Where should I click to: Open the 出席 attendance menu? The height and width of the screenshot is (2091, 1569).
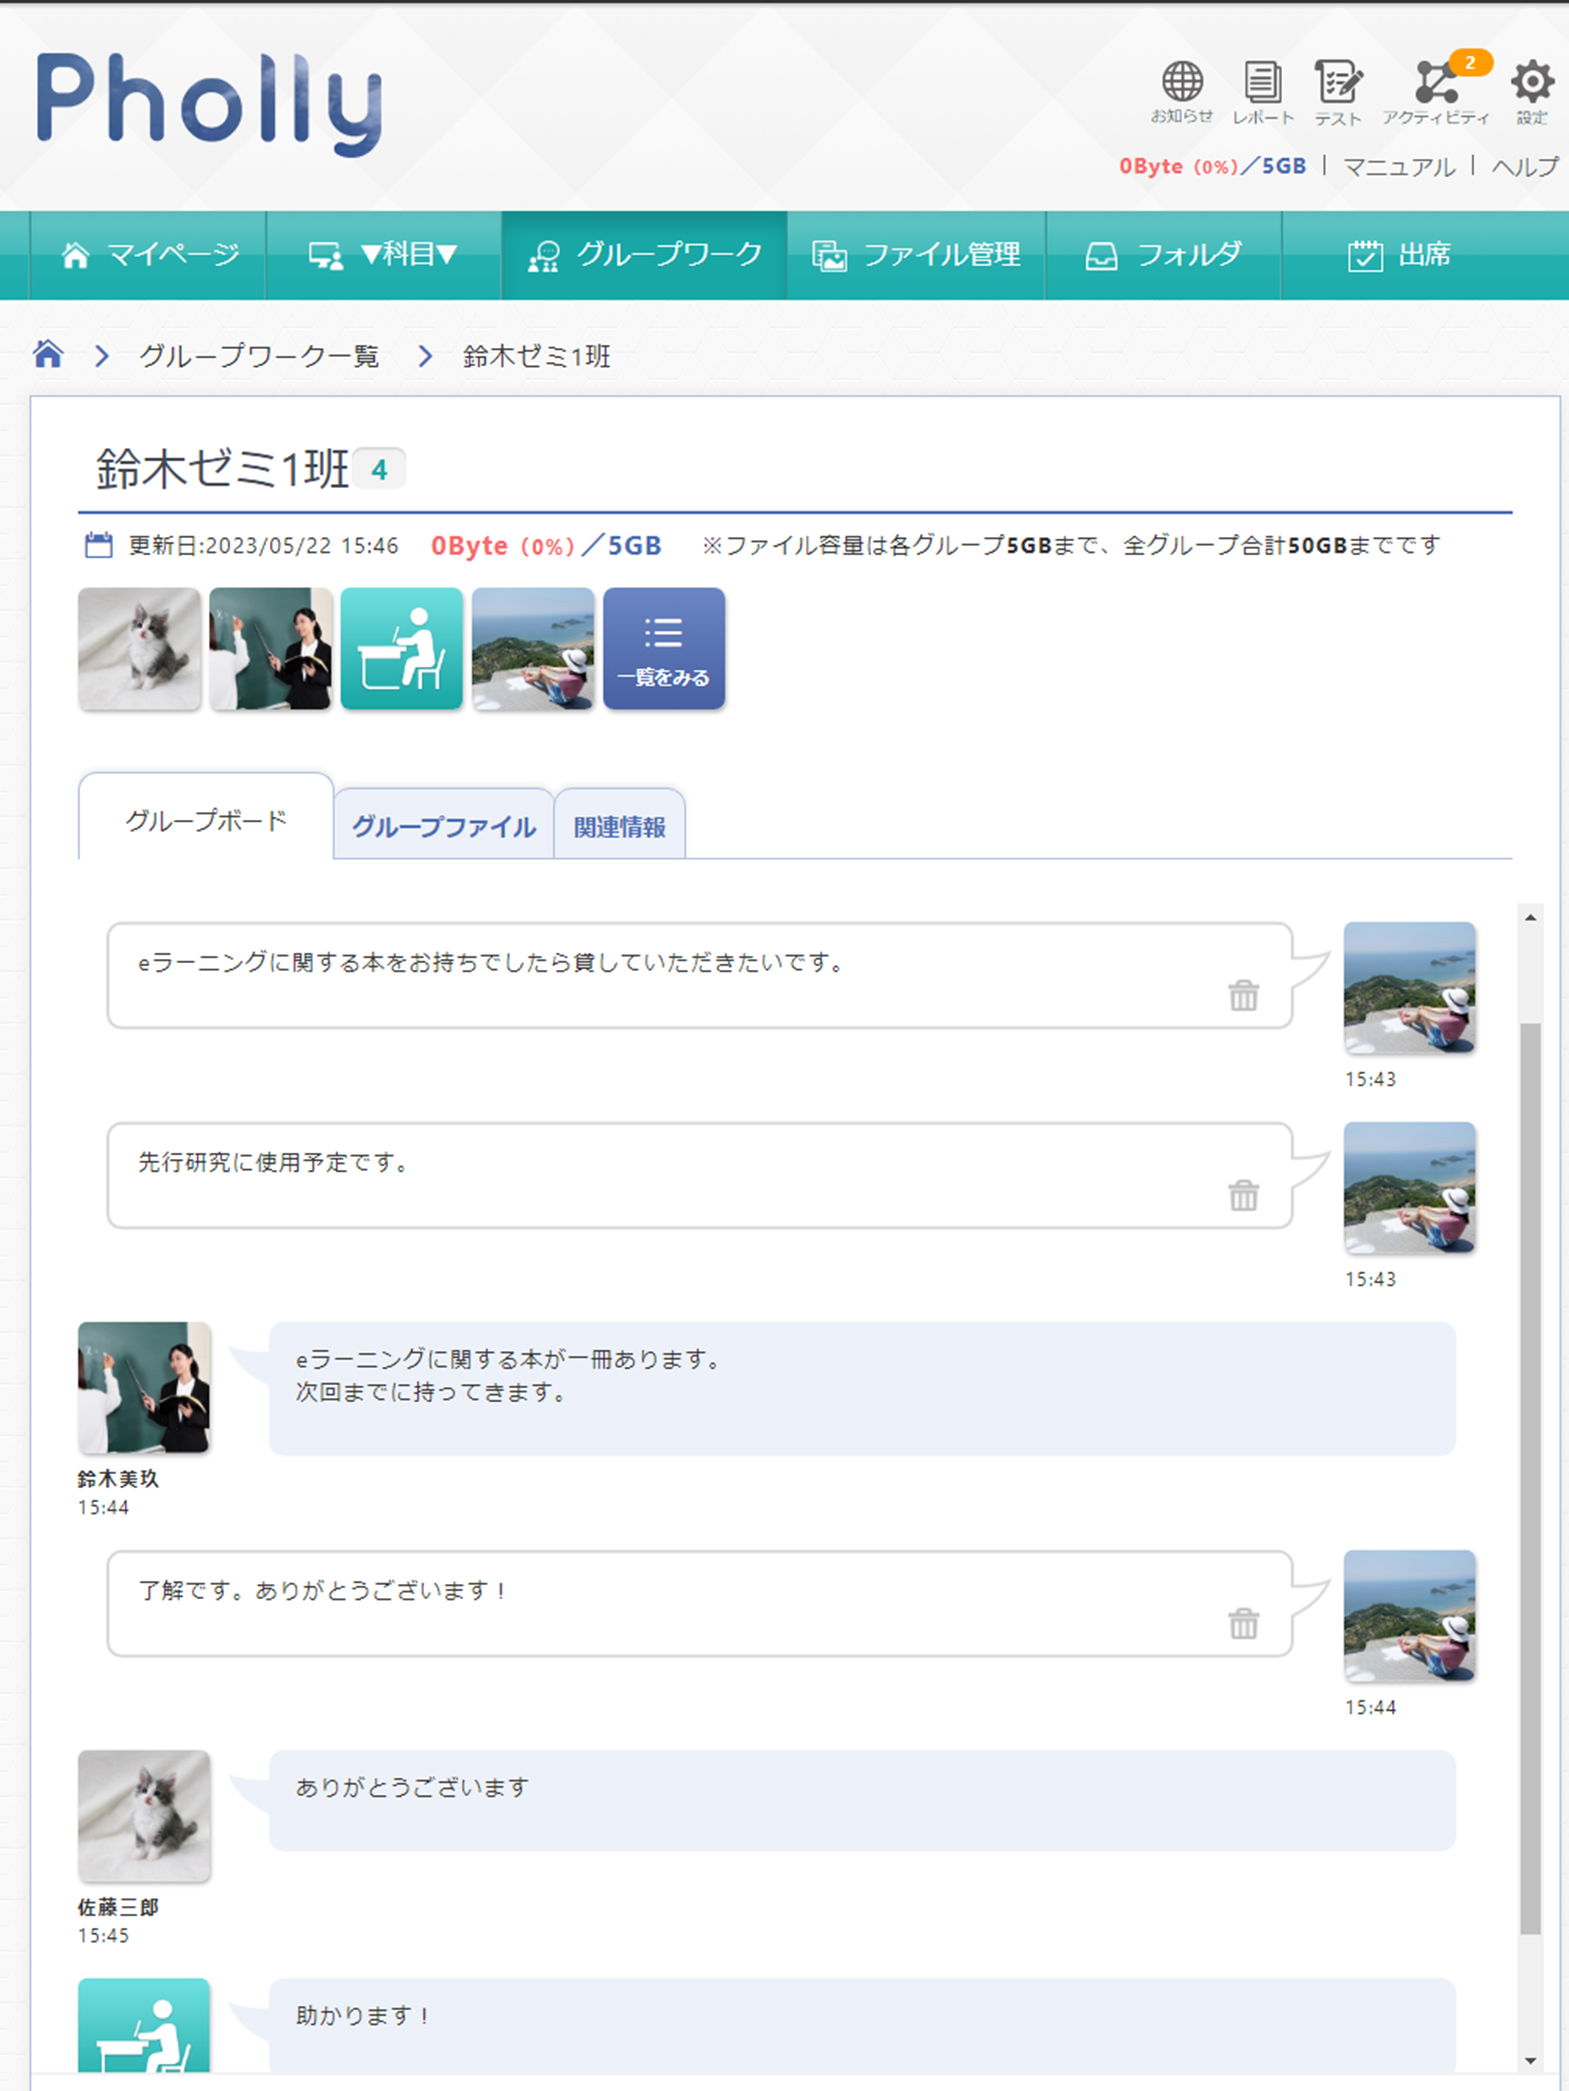click(x=1398, y=255)
